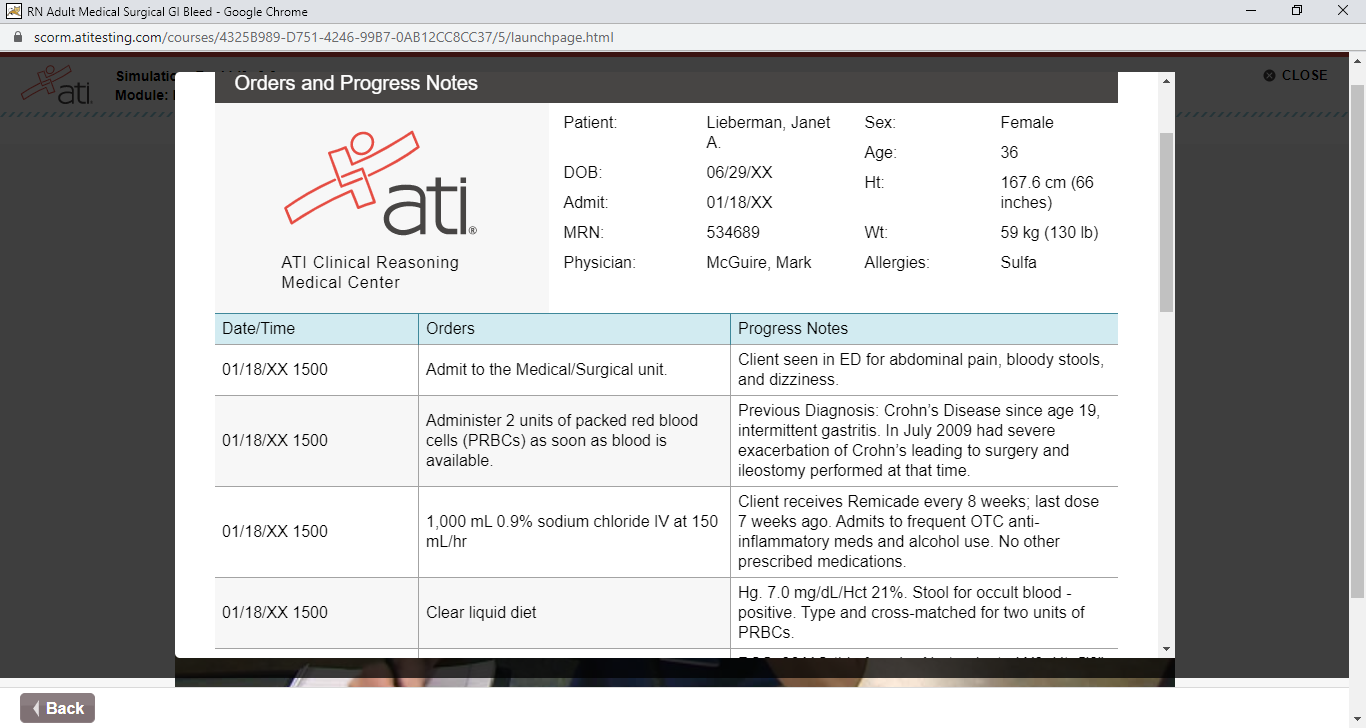Click the 'Client seen in ED for abdominal pain' note

click(924, 370)
